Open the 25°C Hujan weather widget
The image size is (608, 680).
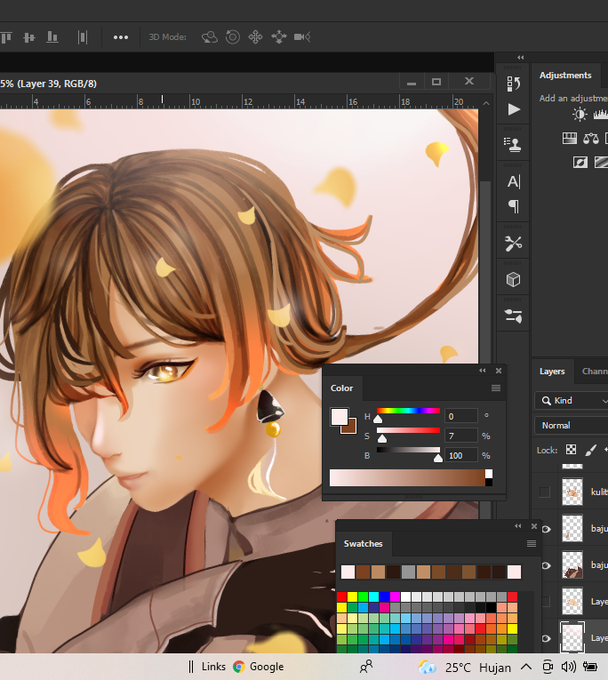pos(465,667)
